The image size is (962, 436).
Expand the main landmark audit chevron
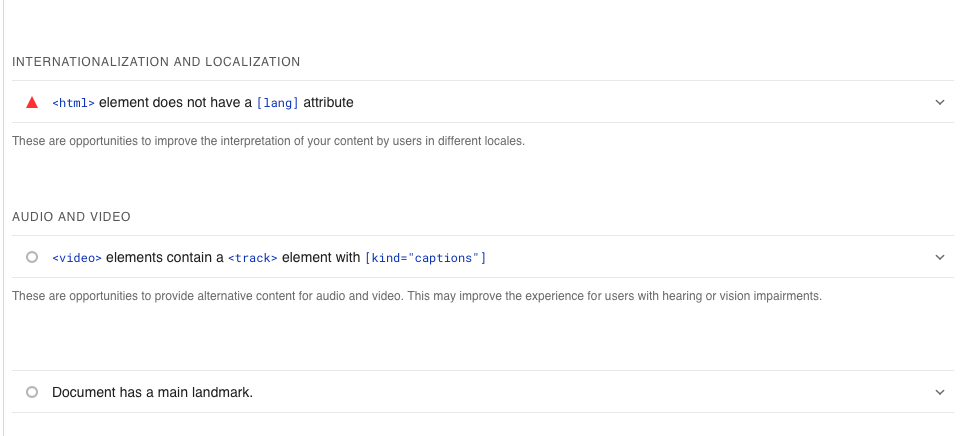[x=939, y=392]
